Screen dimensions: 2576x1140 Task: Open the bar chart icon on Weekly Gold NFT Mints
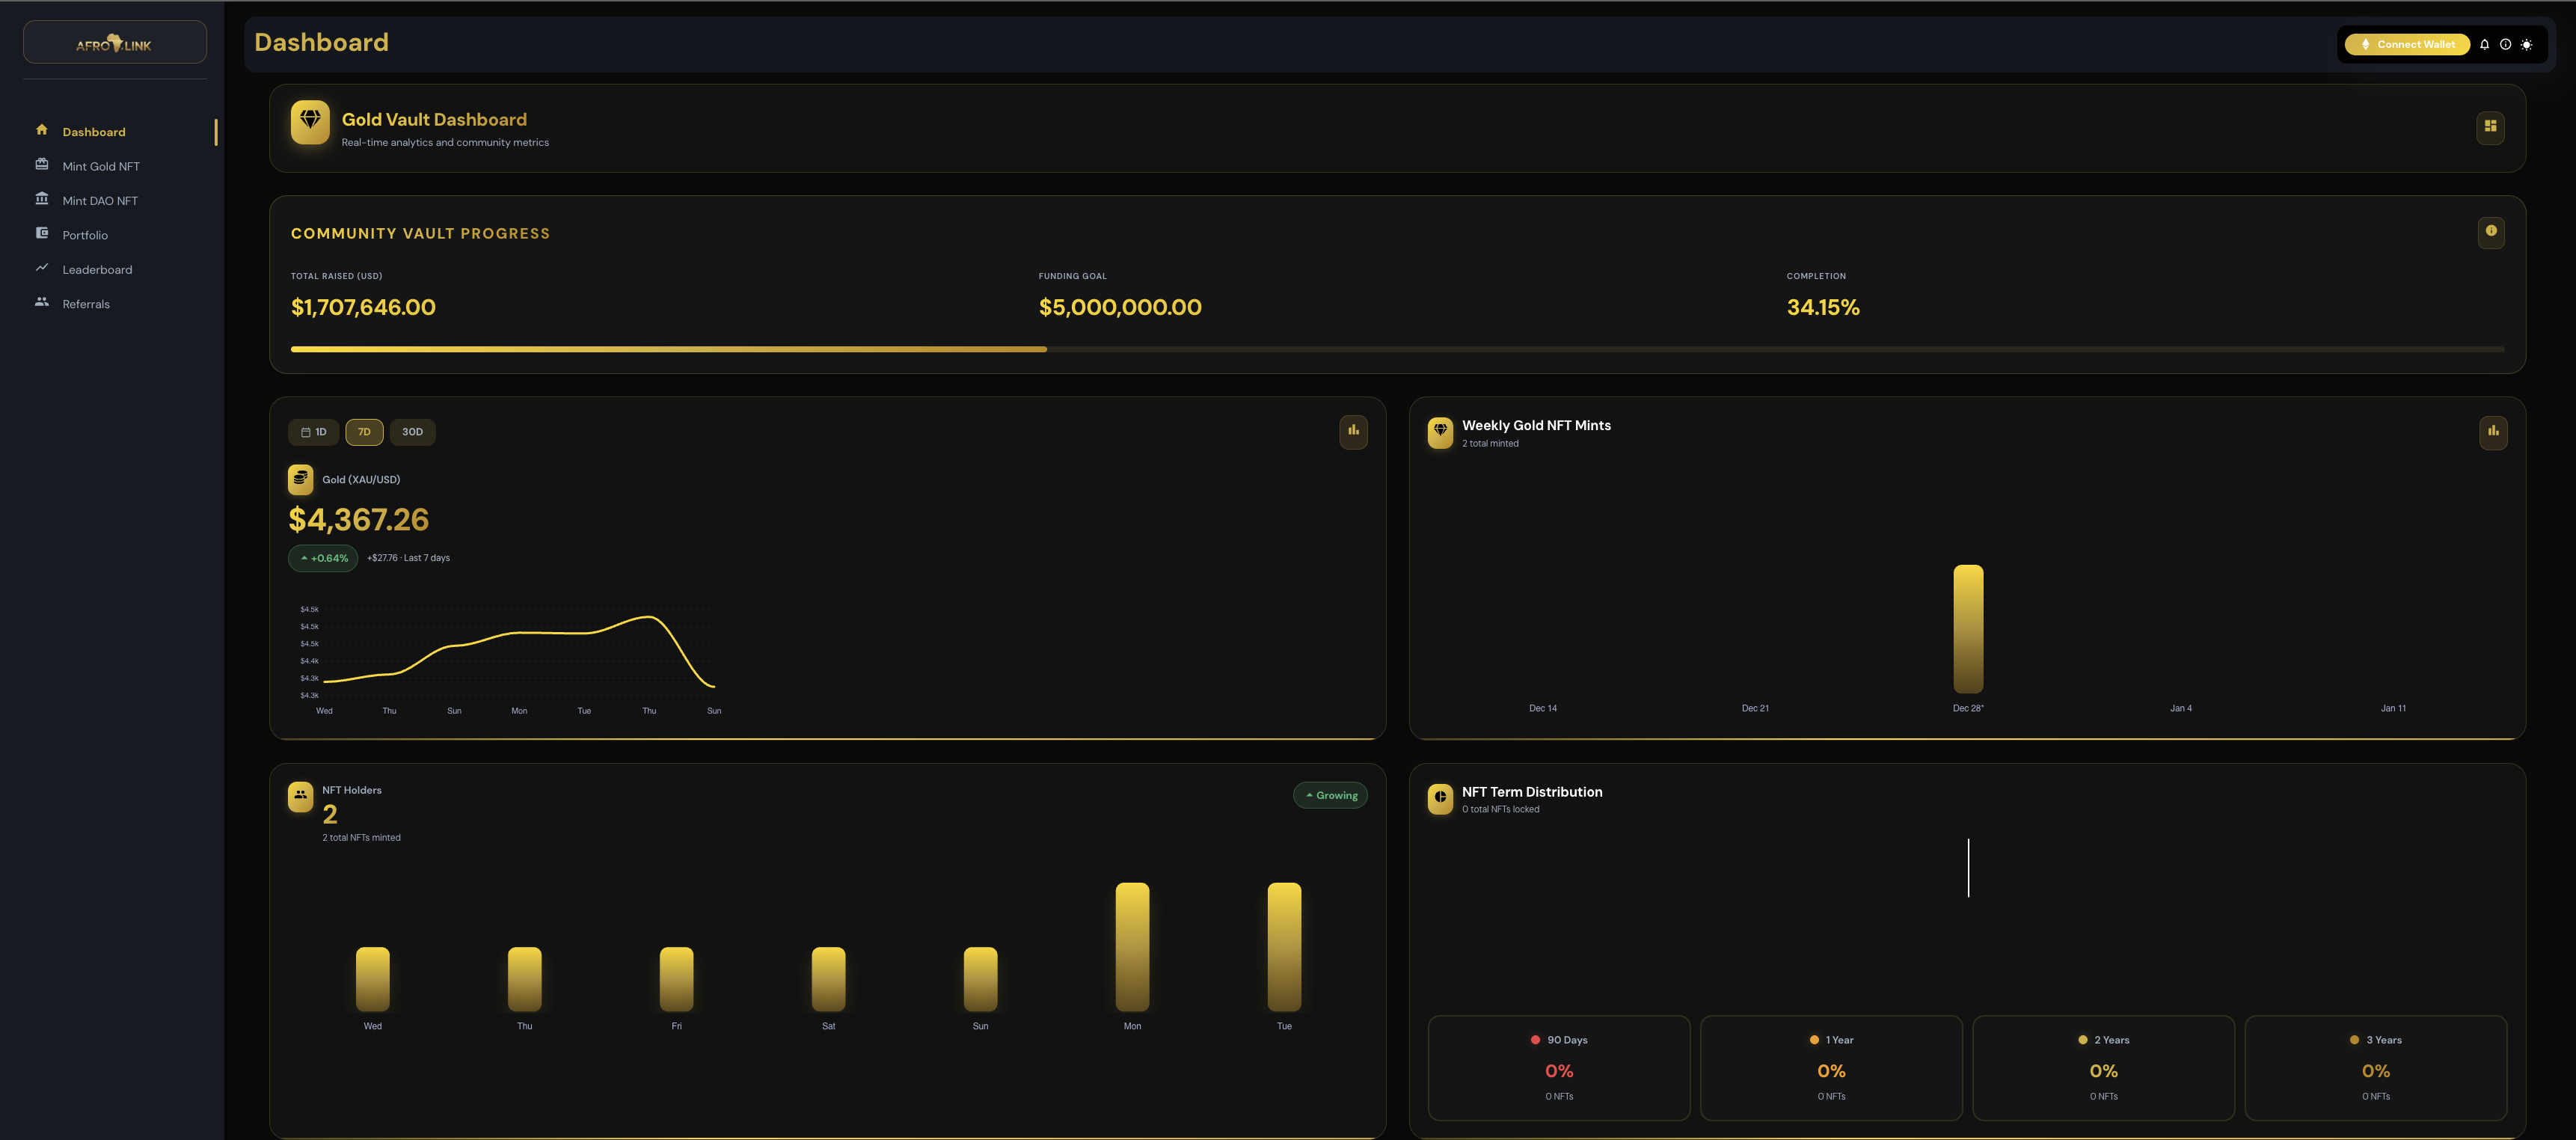2494,432
